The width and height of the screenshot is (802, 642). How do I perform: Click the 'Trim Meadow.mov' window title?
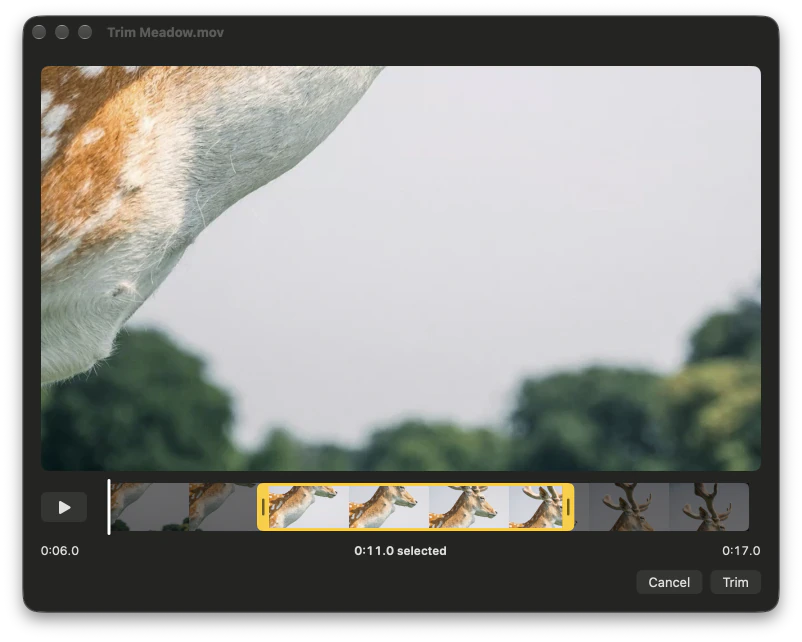tap(165, 32)
